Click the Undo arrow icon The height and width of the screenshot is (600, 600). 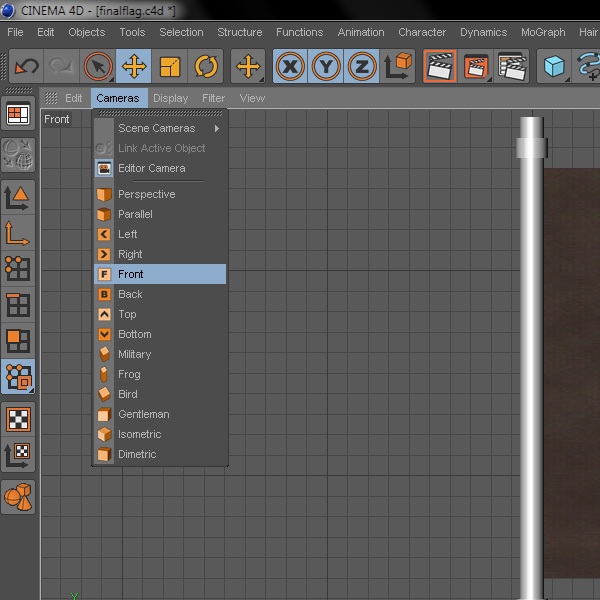tap(26, 66)
